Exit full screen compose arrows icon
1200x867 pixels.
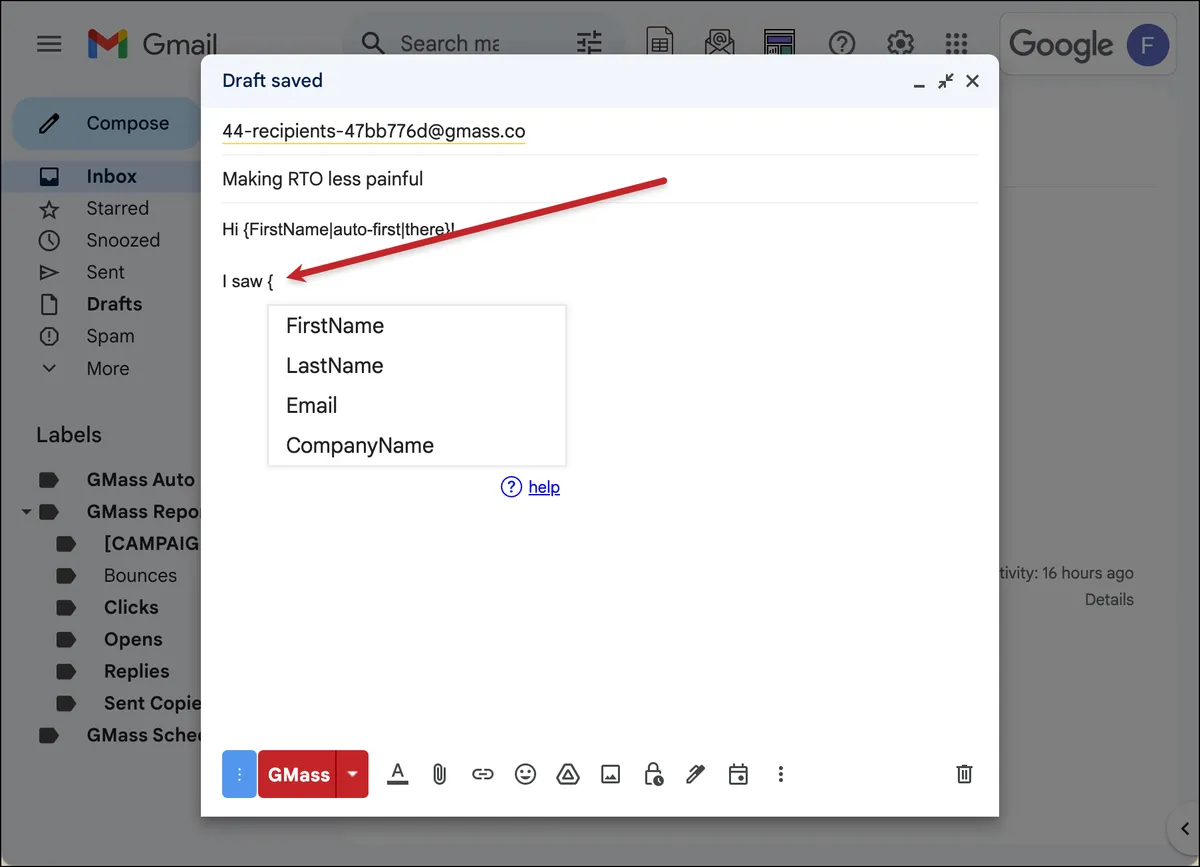(946, 82)
